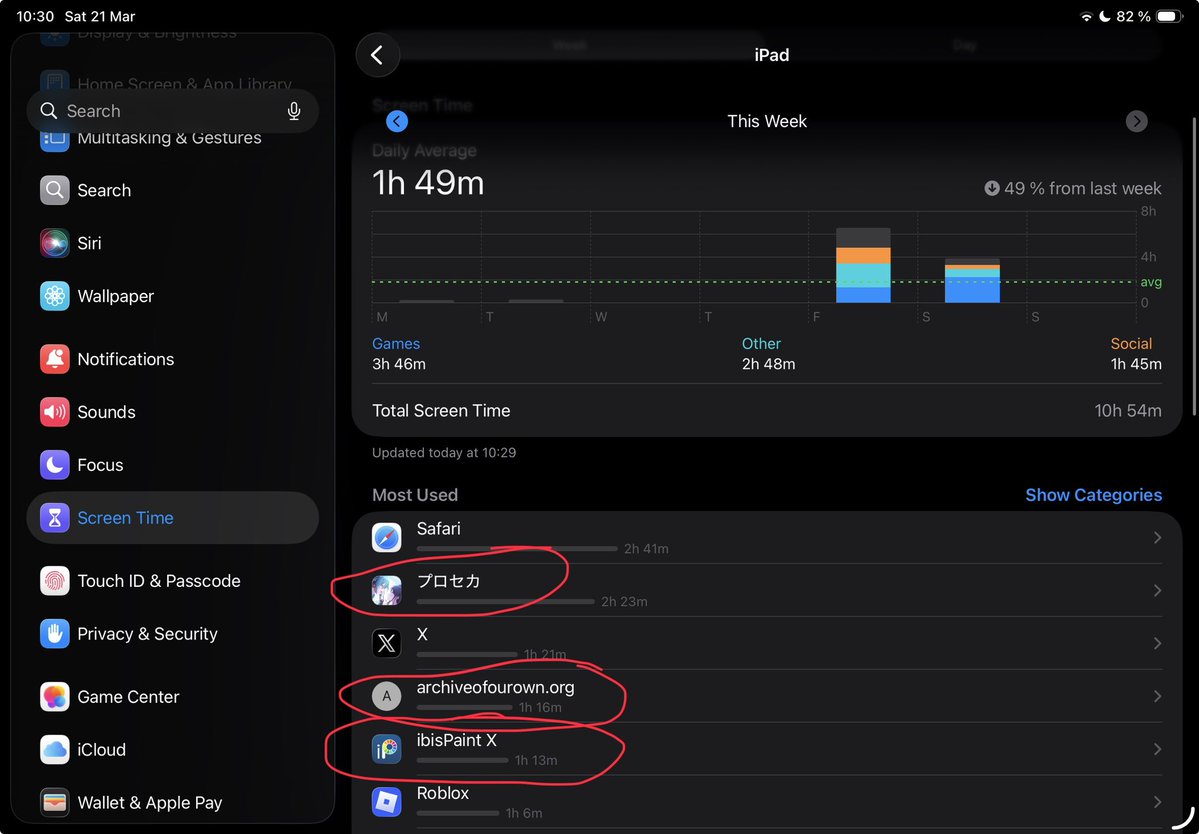Tap the Privacy & Security hand icon
Viewport: 1199px width, 834px height.
(54, 634)
